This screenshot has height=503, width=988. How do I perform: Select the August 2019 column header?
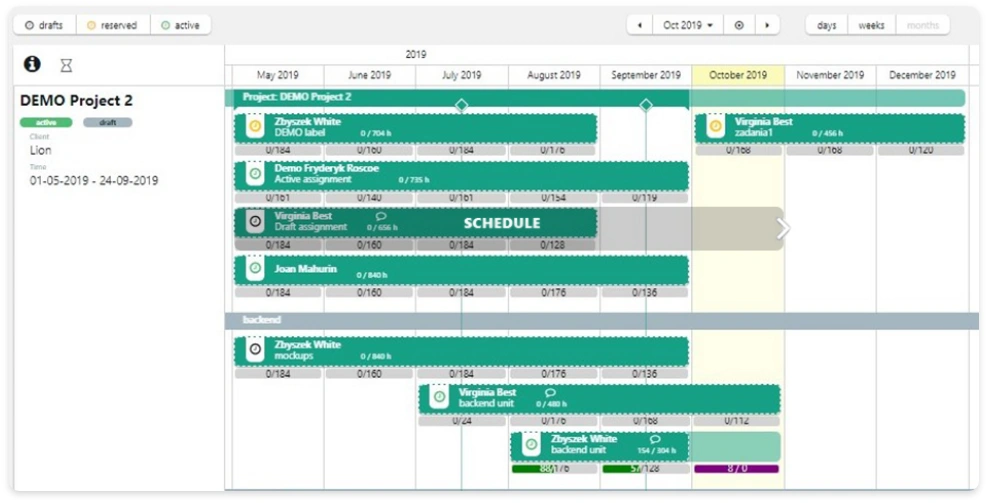click(554, 75)
